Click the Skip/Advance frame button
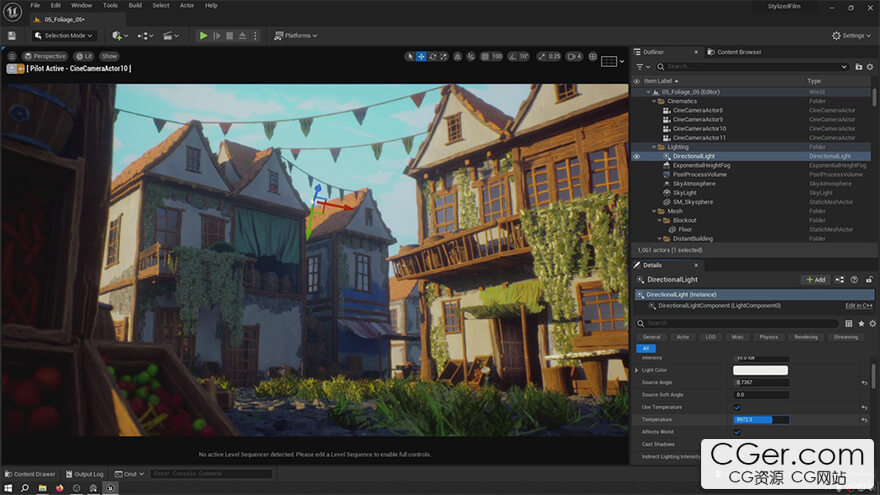 coord(217,35)
